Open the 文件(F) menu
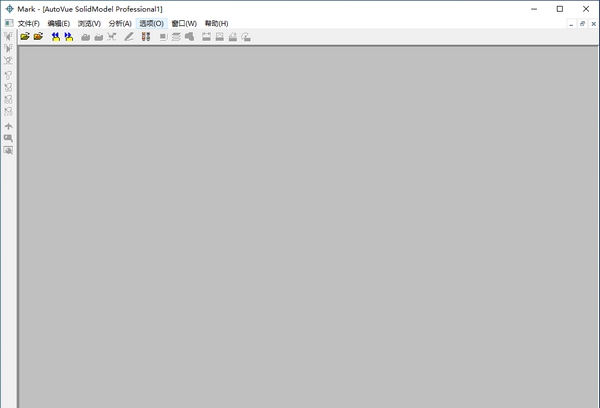Screen dimensions: 600x408 [x=29, y=23]
